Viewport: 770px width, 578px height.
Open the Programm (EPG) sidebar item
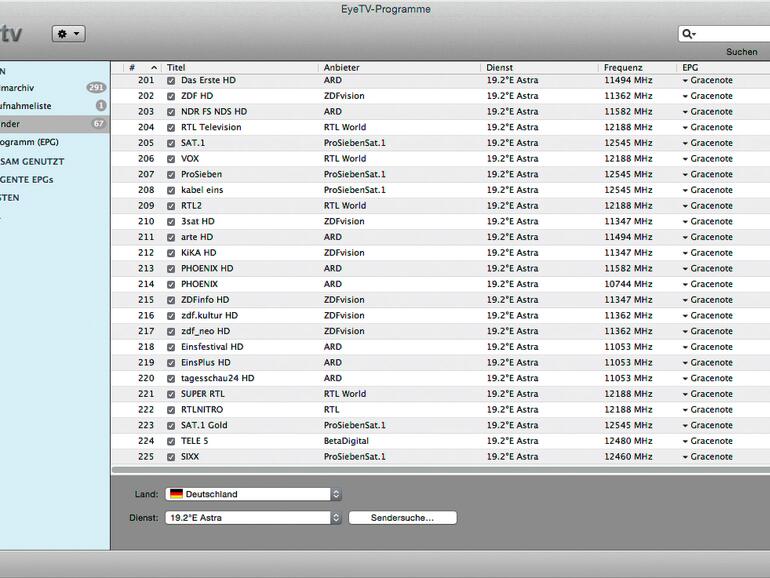29,142
